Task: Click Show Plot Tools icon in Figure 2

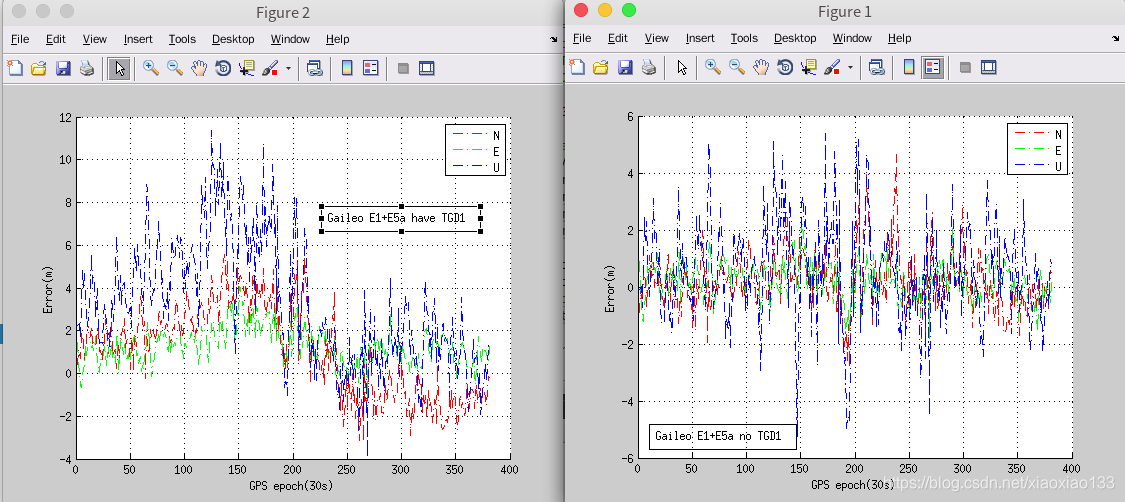Action: [427, 68]
